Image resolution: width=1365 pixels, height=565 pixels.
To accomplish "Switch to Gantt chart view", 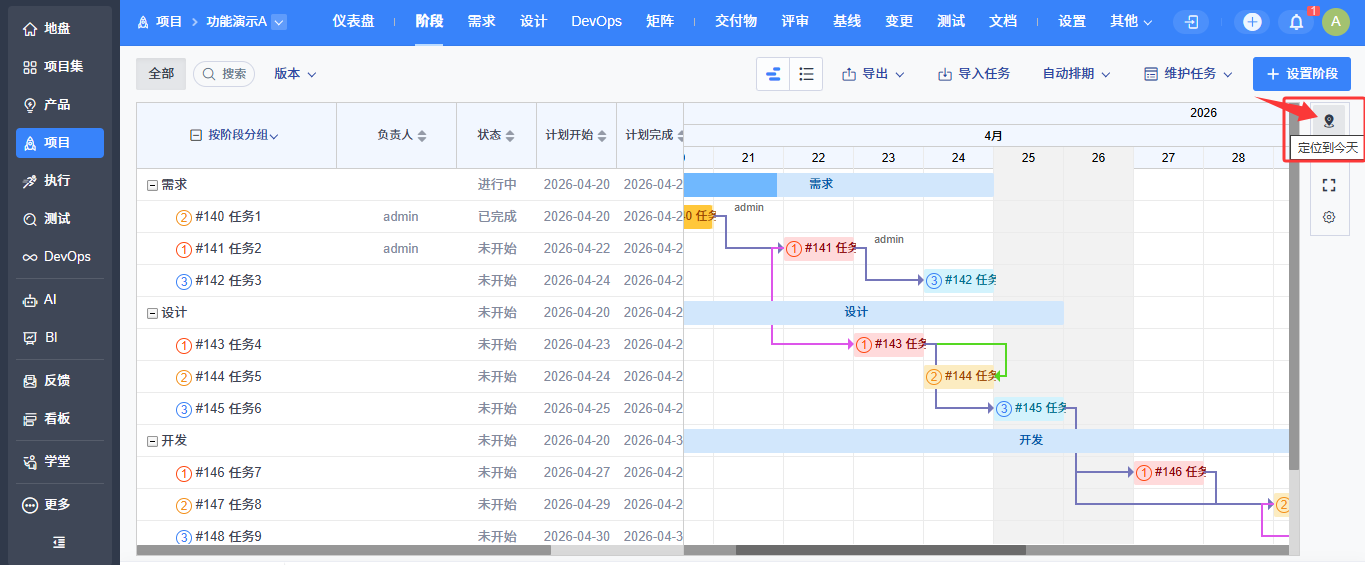I will pyautogui.click(x=773, y=74).
